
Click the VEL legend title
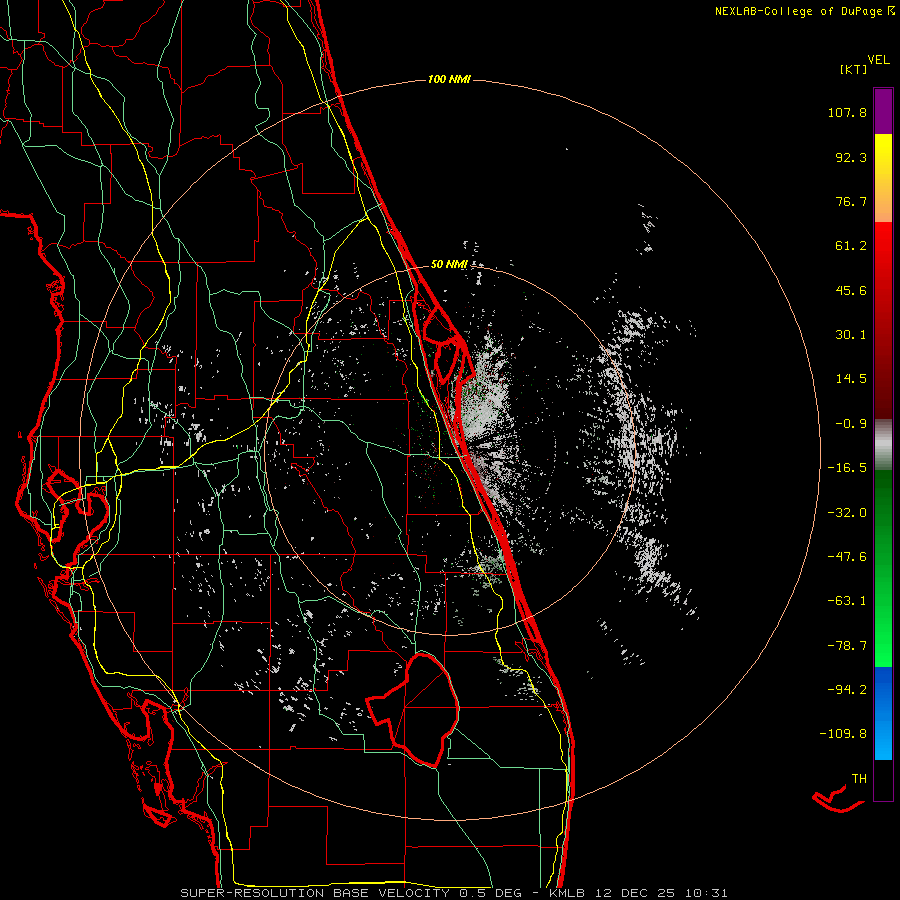[878, 60]
